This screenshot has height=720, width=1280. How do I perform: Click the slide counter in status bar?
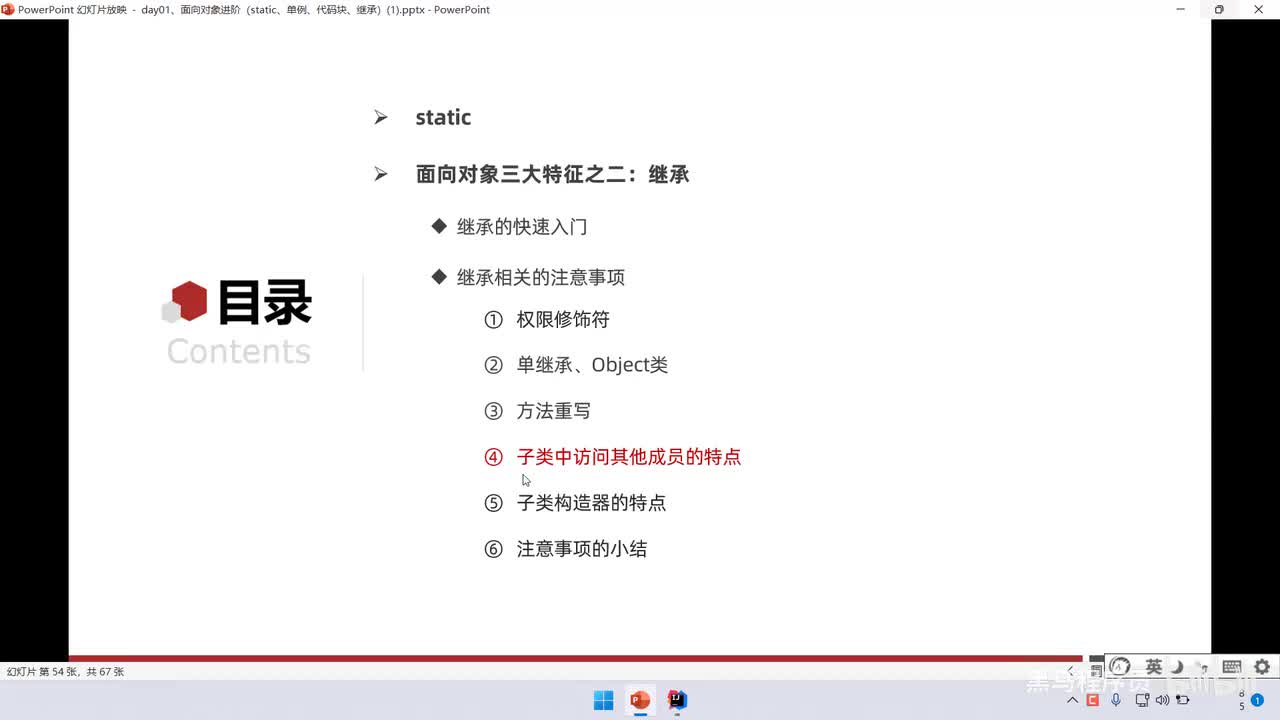click(65, 672)
